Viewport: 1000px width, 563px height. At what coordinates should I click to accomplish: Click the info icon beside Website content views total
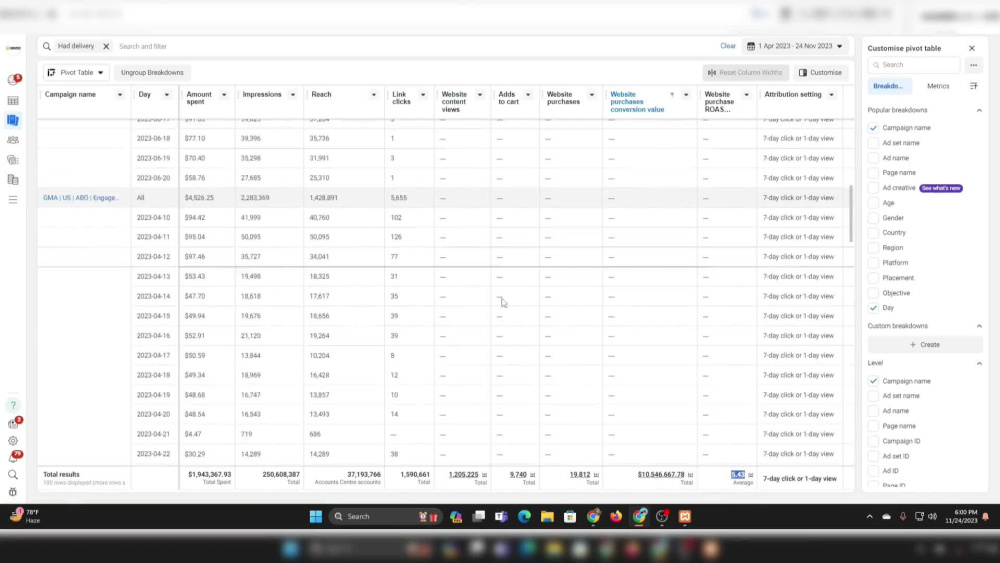[x=484, y=475]
